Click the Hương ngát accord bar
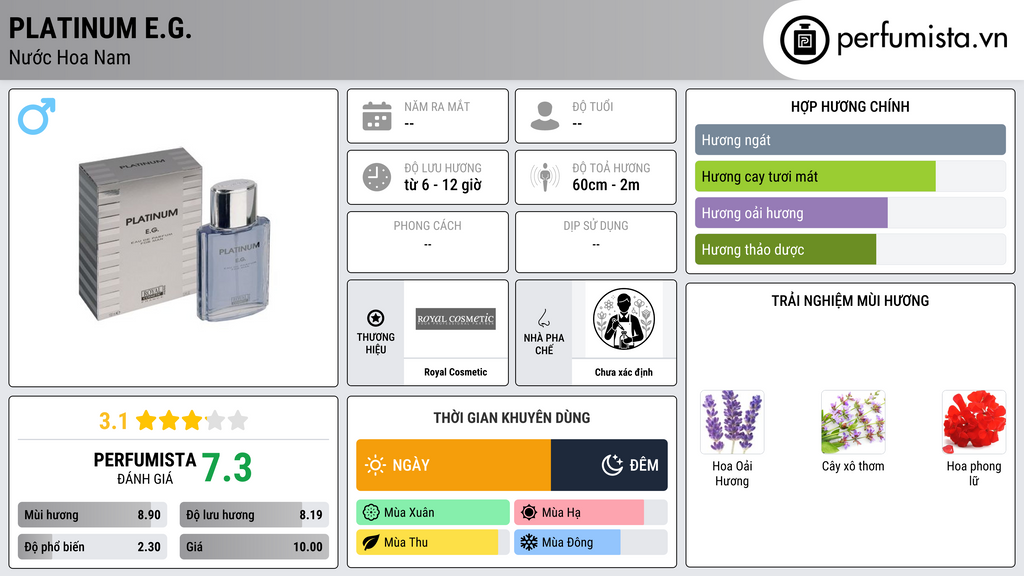This screenshot has width=1024, height=576. (x=850, y=140)
